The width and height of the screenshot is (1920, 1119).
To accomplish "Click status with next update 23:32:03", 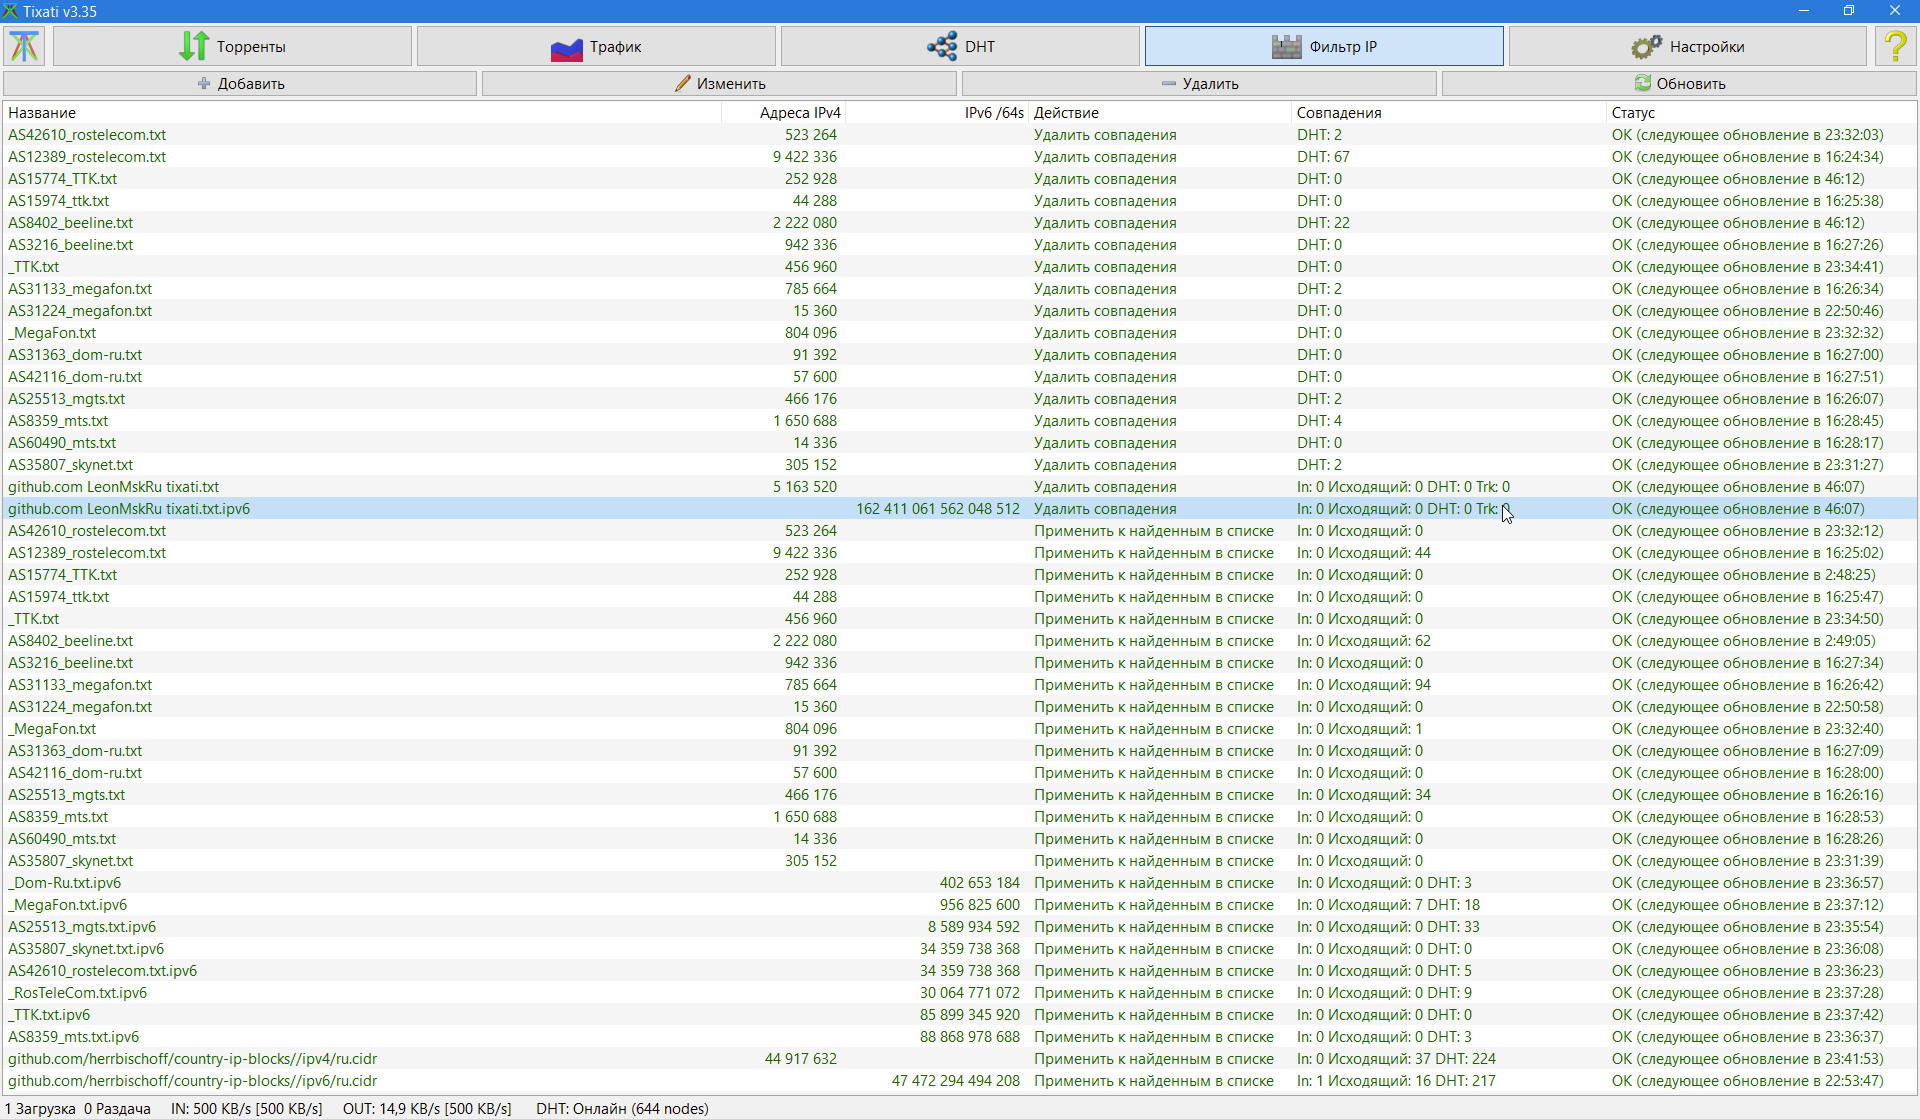I will [x=1747, y=135].
